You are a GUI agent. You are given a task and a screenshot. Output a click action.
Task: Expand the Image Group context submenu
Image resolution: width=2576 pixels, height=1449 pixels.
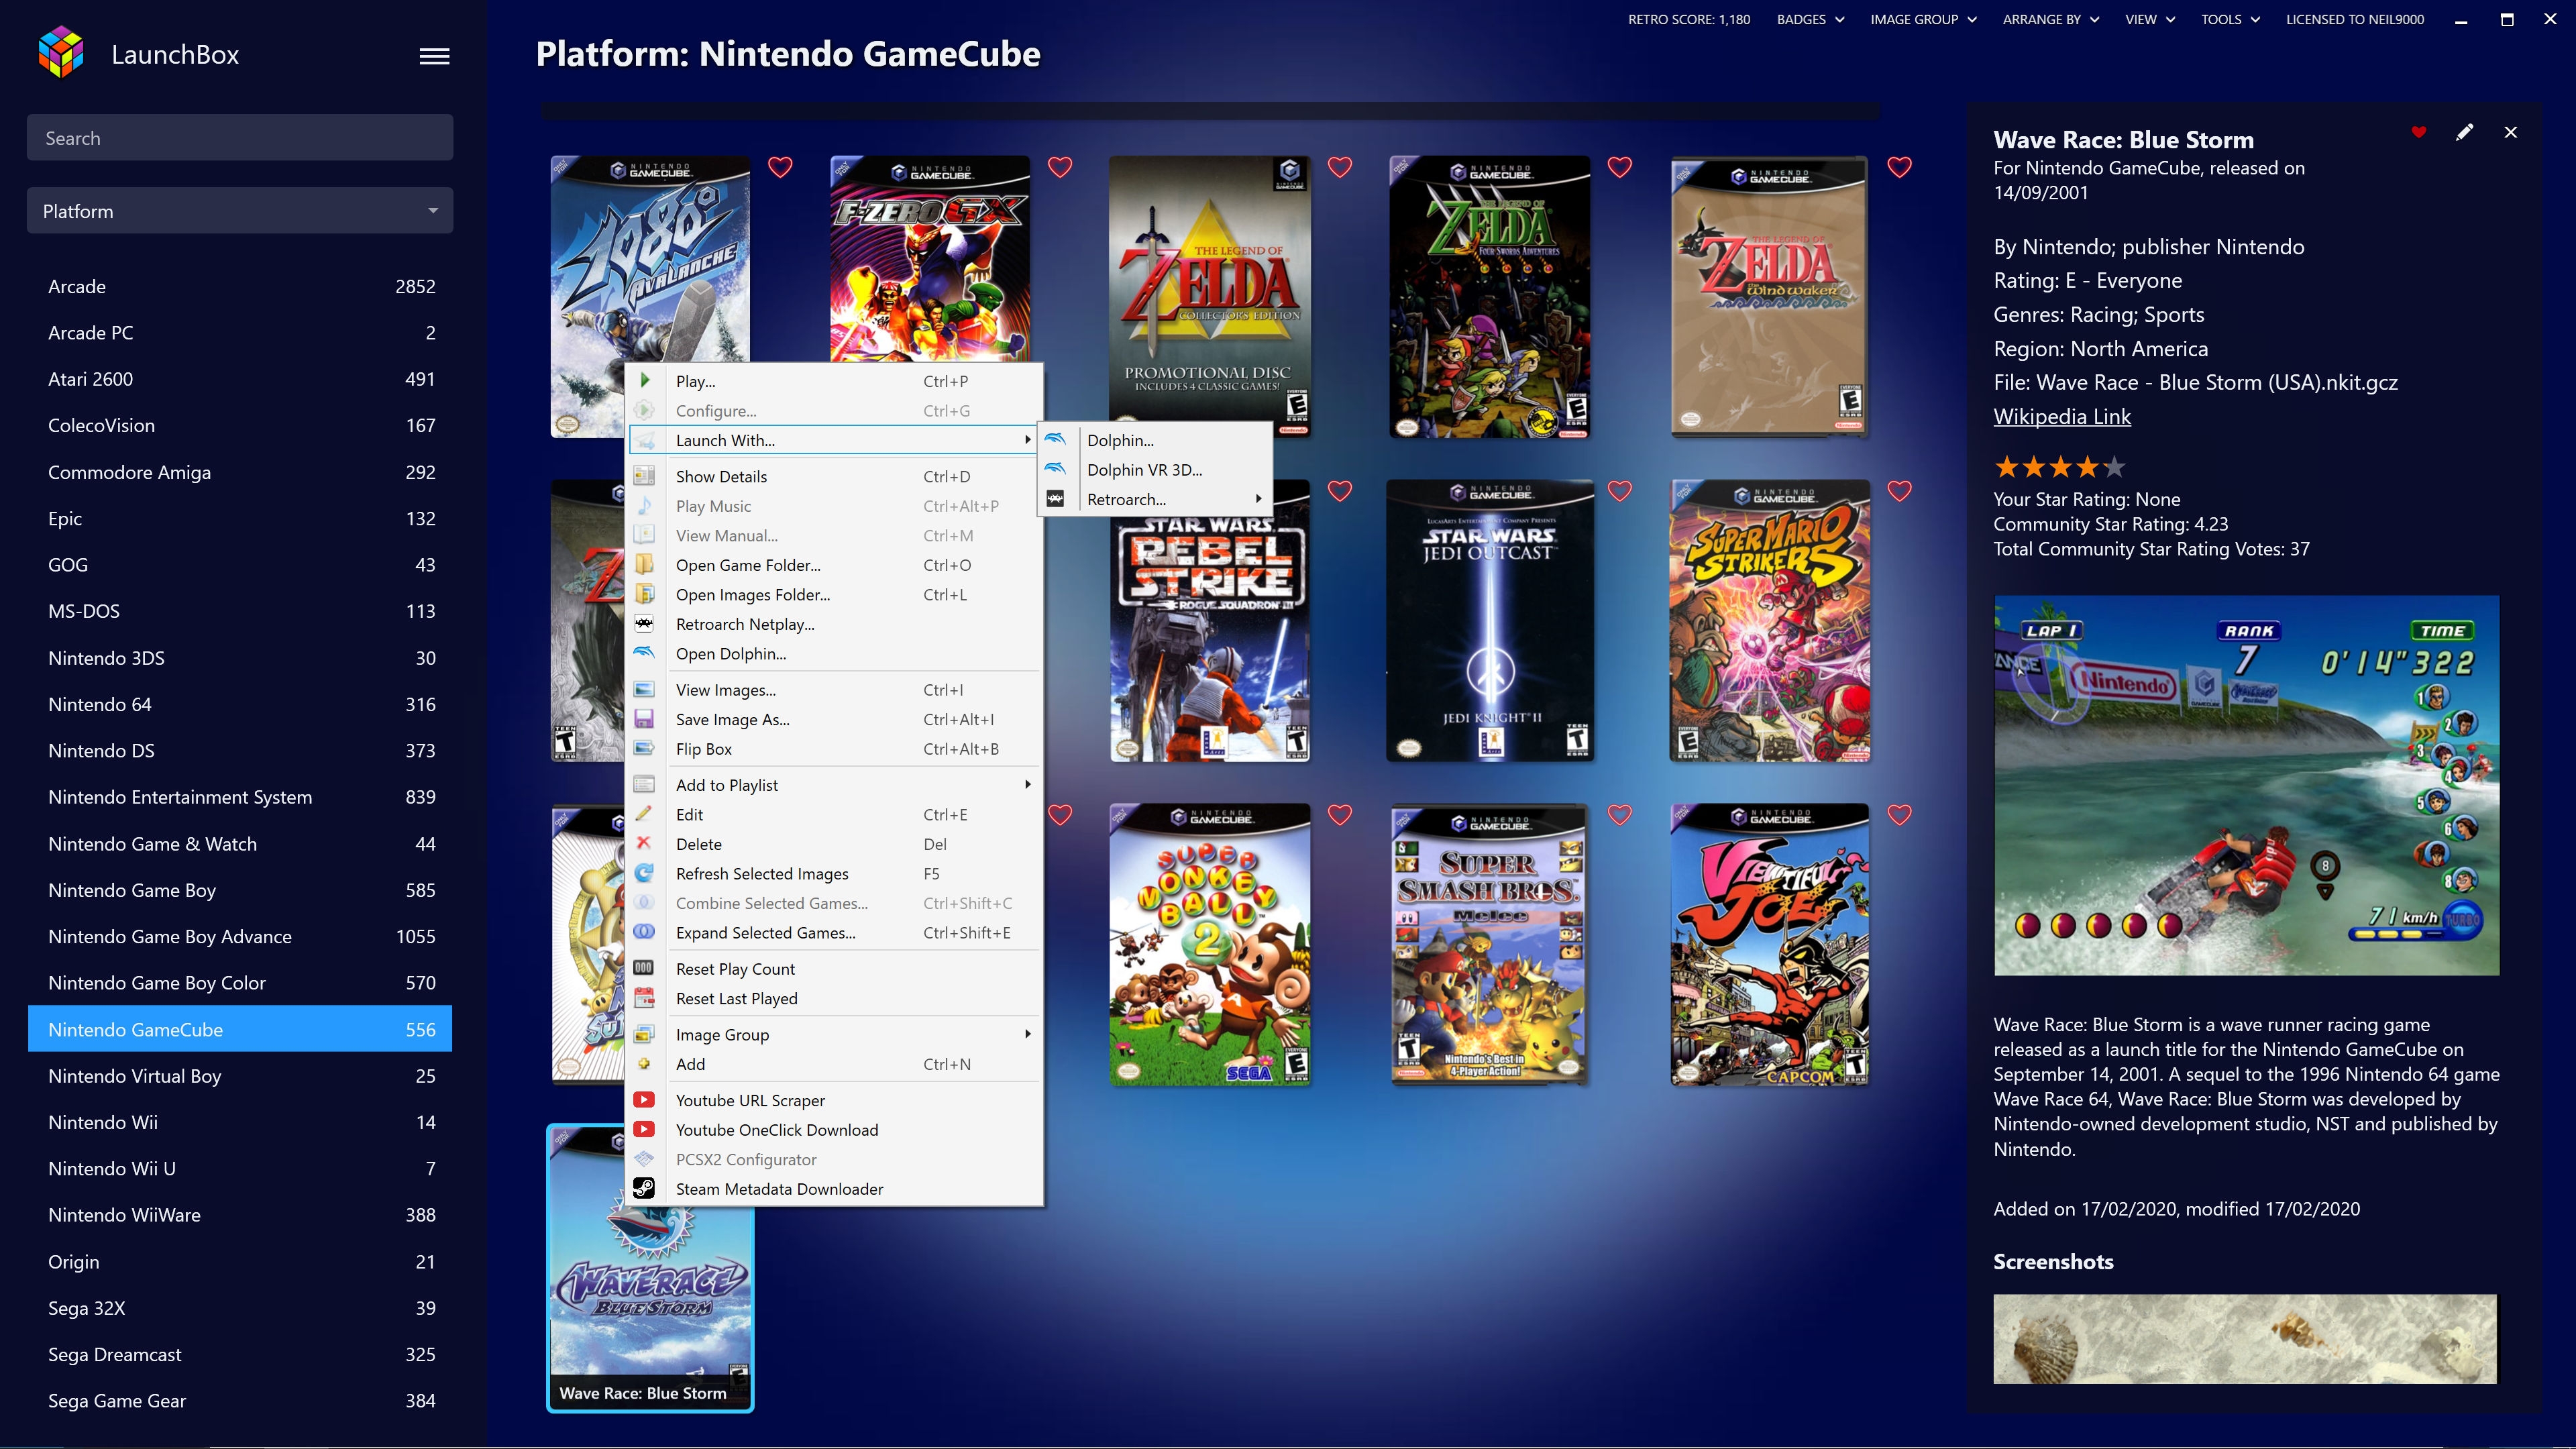pyautogui.click(x=835, y=1034)
